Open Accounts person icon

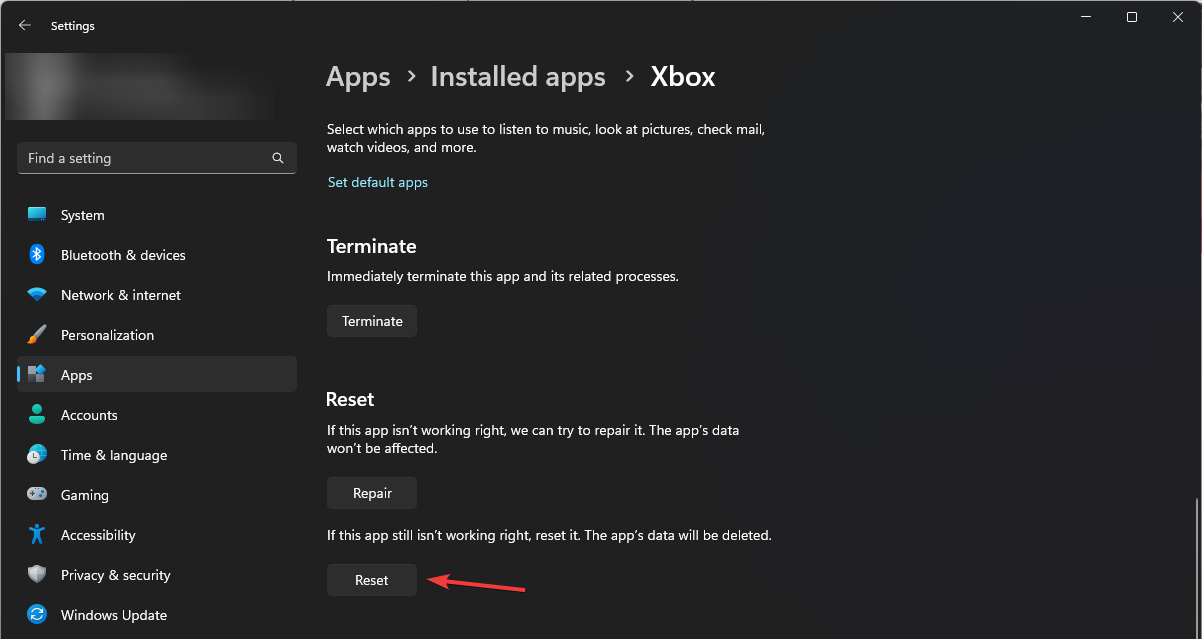click(37, 415)
